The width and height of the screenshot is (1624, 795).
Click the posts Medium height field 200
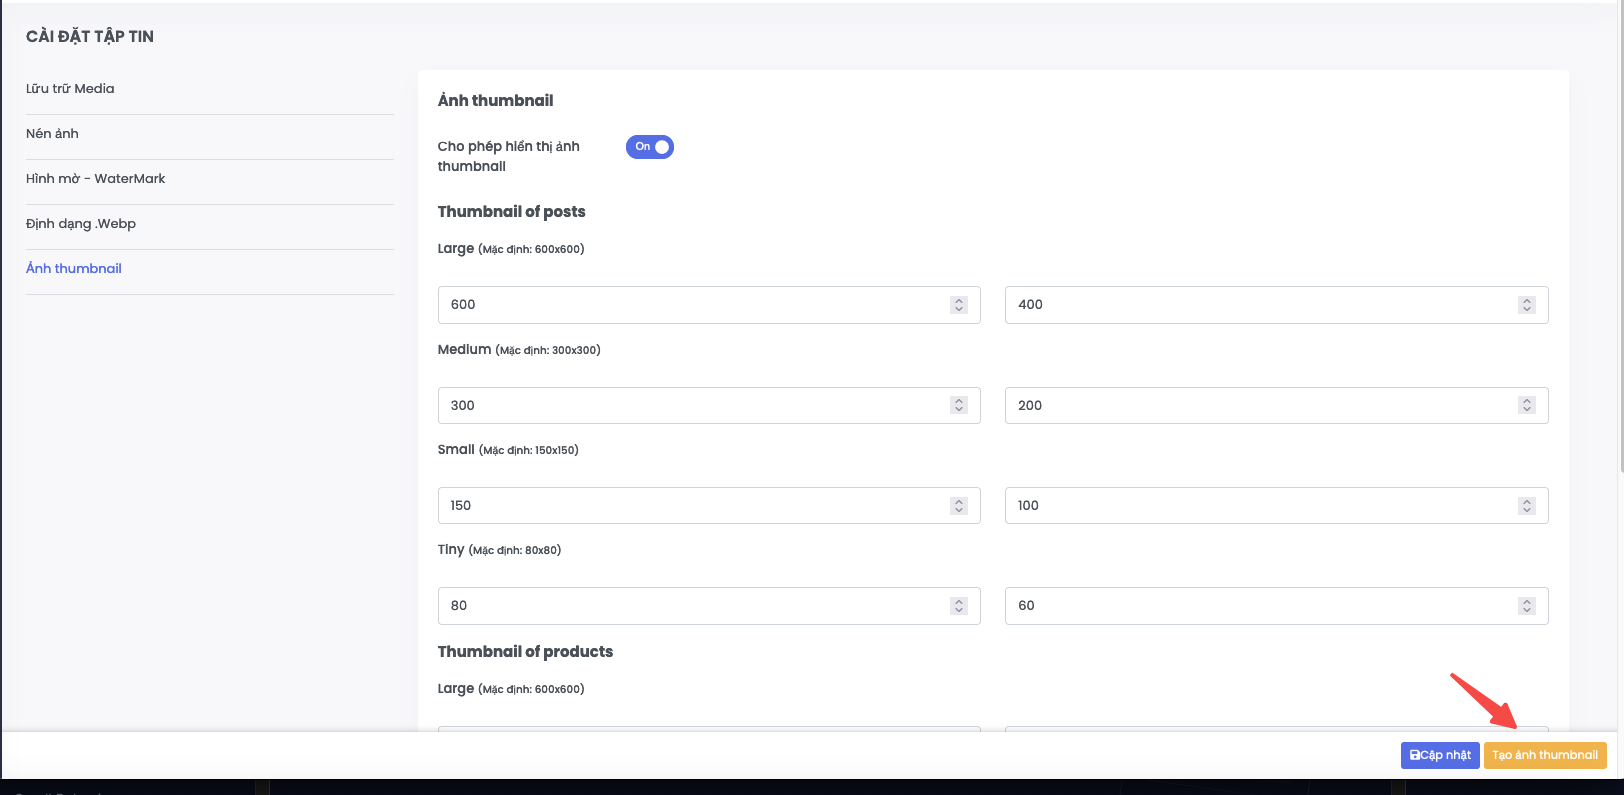[x=1276, y=405]
